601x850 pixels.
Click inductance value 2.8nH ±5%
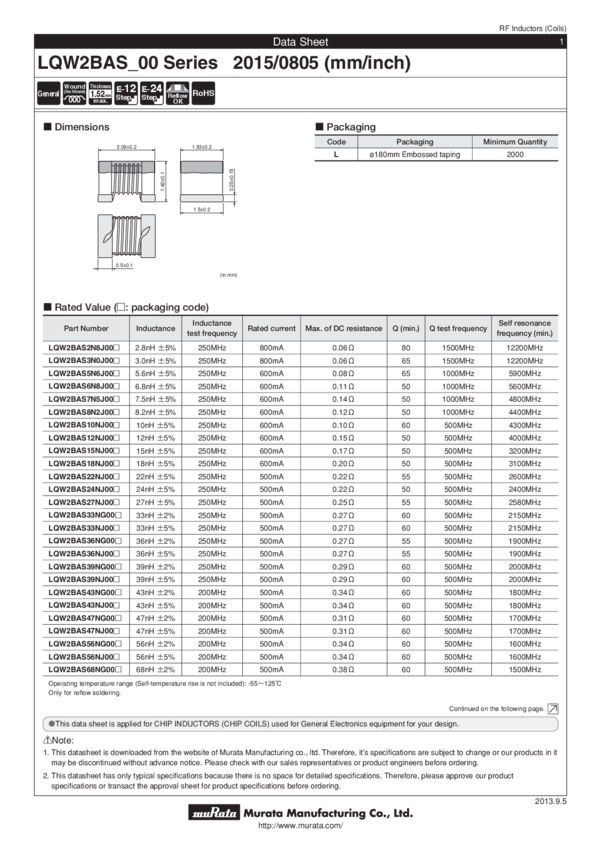point(156,347)
